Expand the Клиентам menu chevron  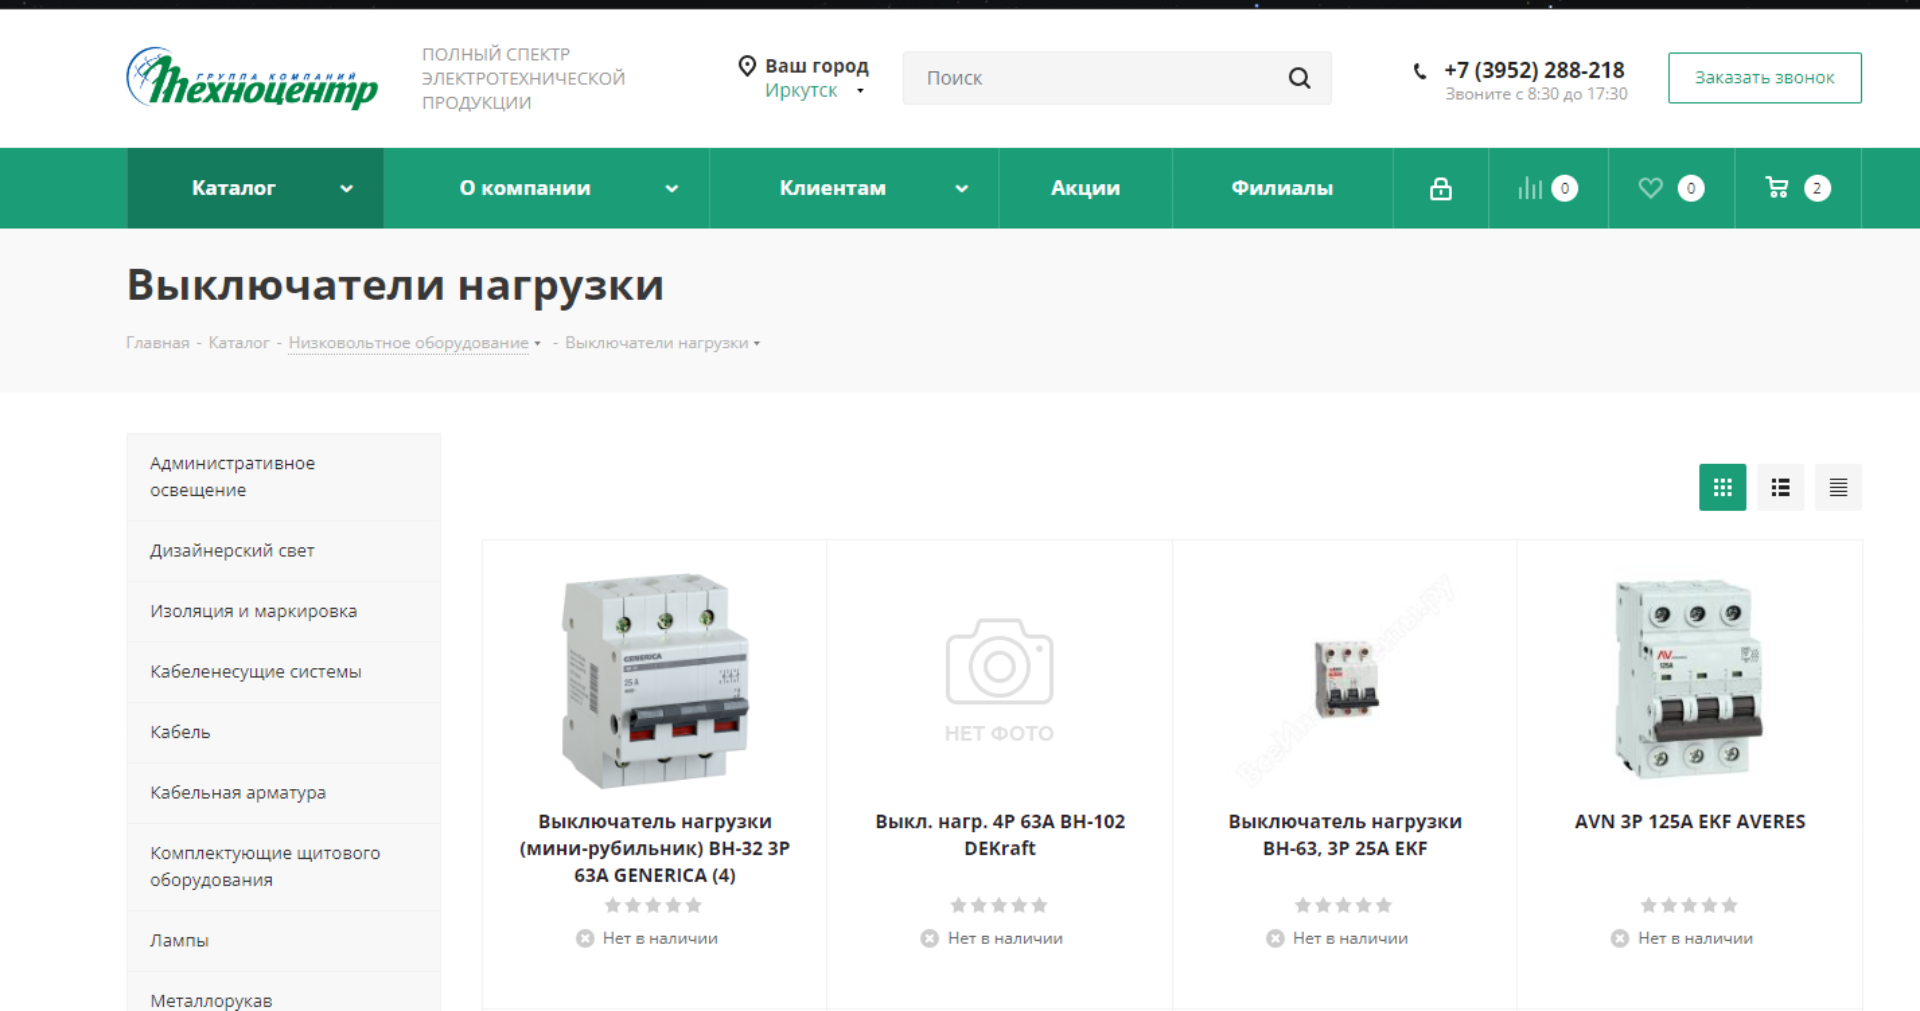(x=962, y=188)
